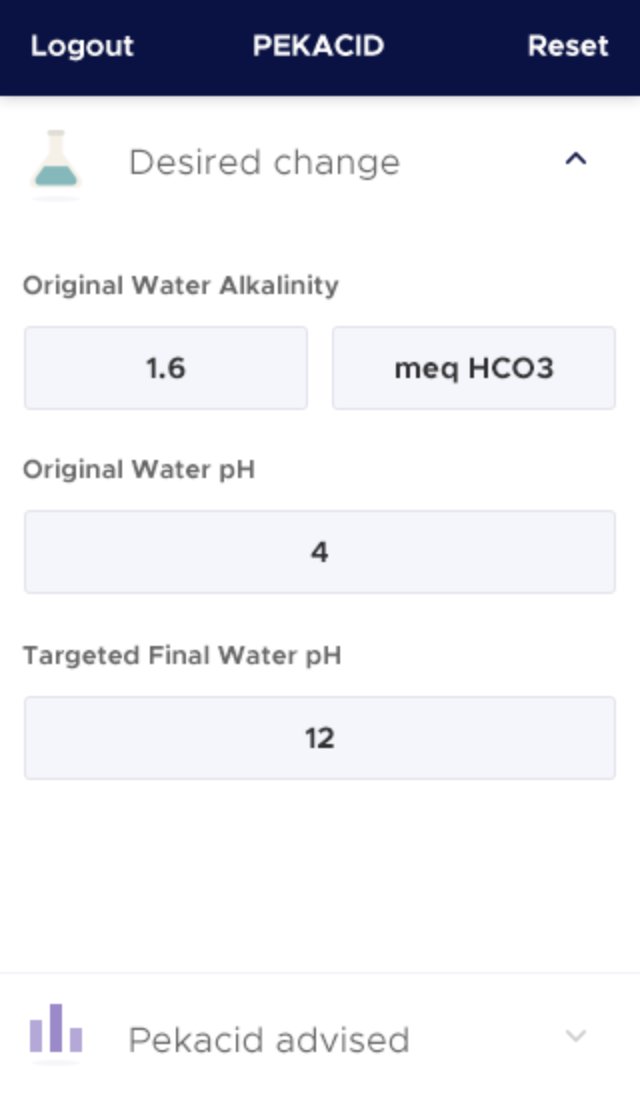Click the divider line above Pekacid advised
The height and width of the screenshot is (1100, 640).
pos(320,973)
